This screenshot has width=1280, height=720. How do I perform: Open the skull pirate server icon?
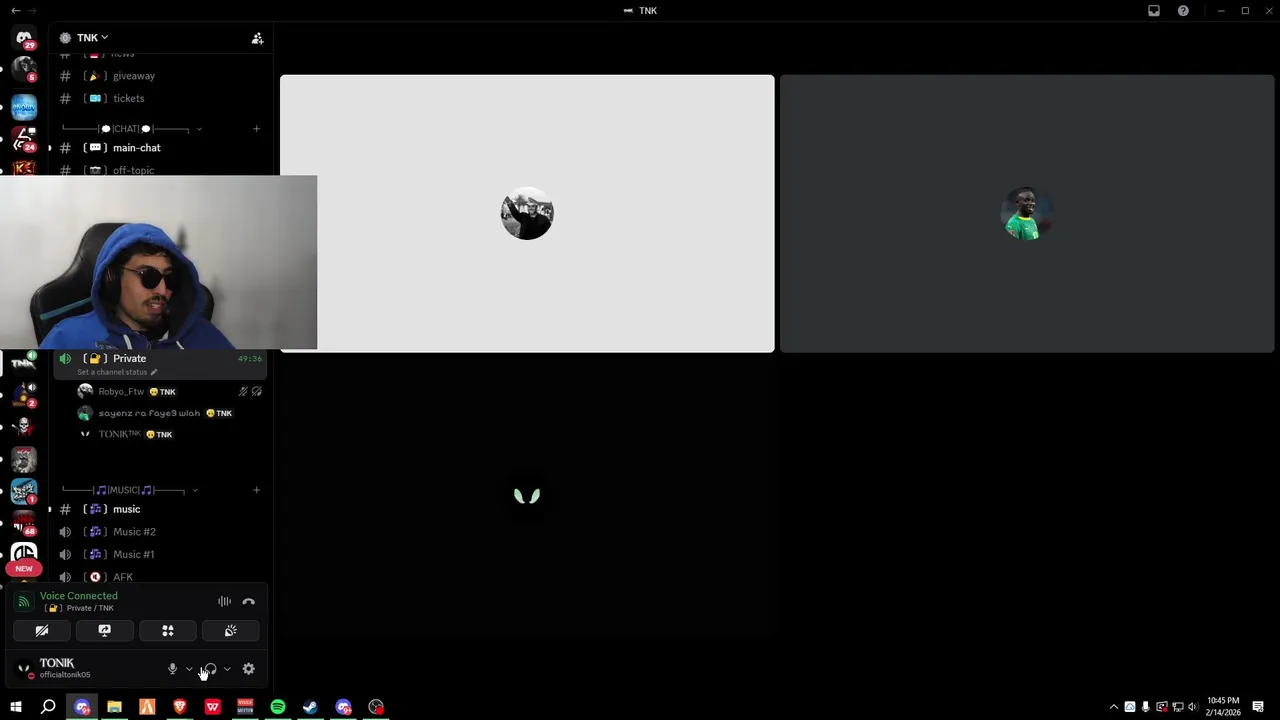24,427
